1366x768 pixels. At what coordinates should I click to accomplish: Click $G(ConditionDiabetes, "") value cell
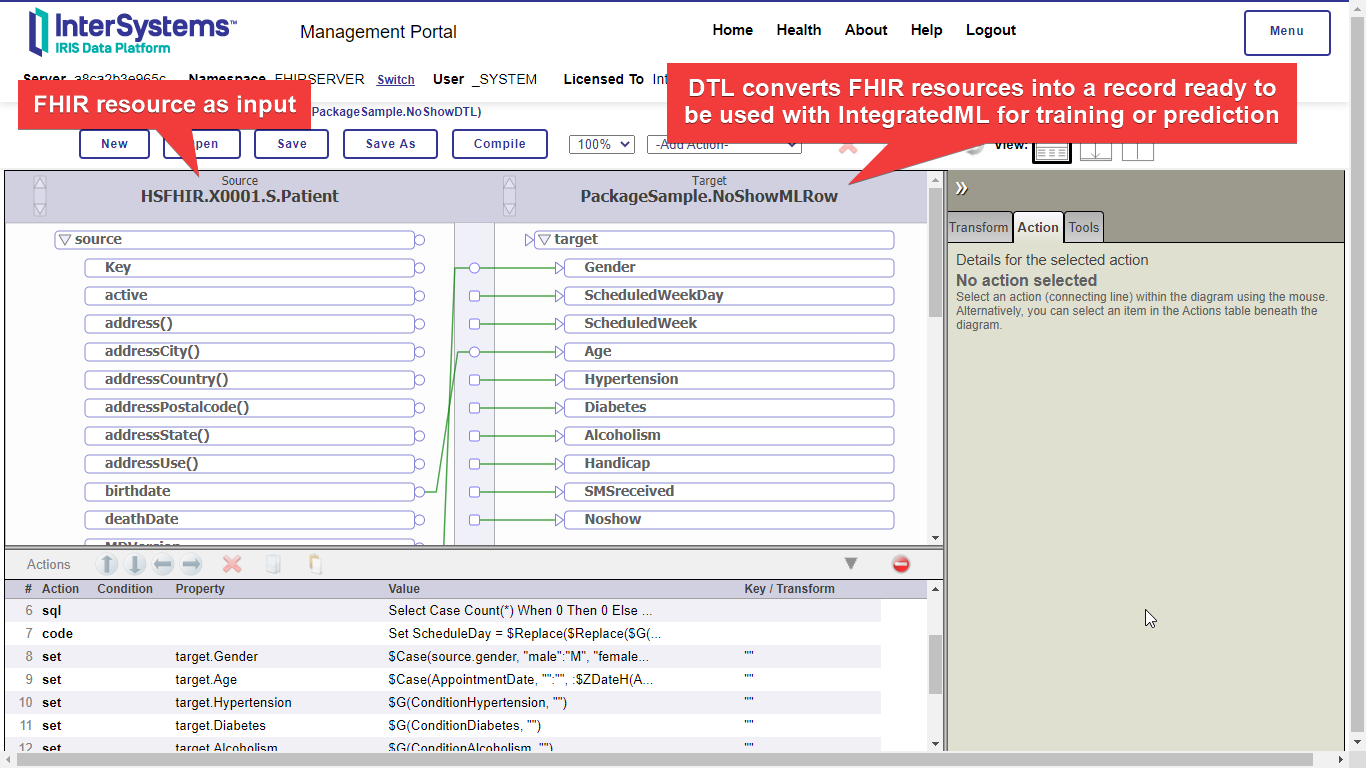coord(465,726)
